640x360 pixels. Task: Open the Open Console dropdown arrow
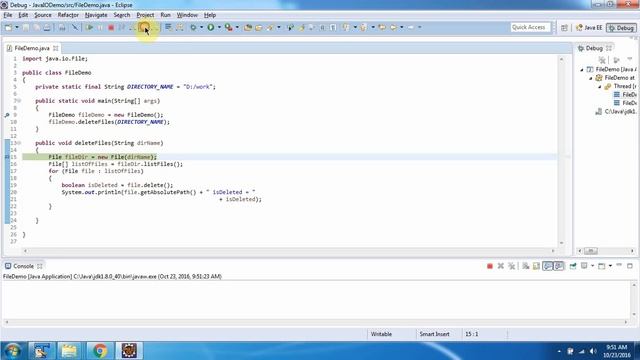pyautogui.click(x=610, y=266)
